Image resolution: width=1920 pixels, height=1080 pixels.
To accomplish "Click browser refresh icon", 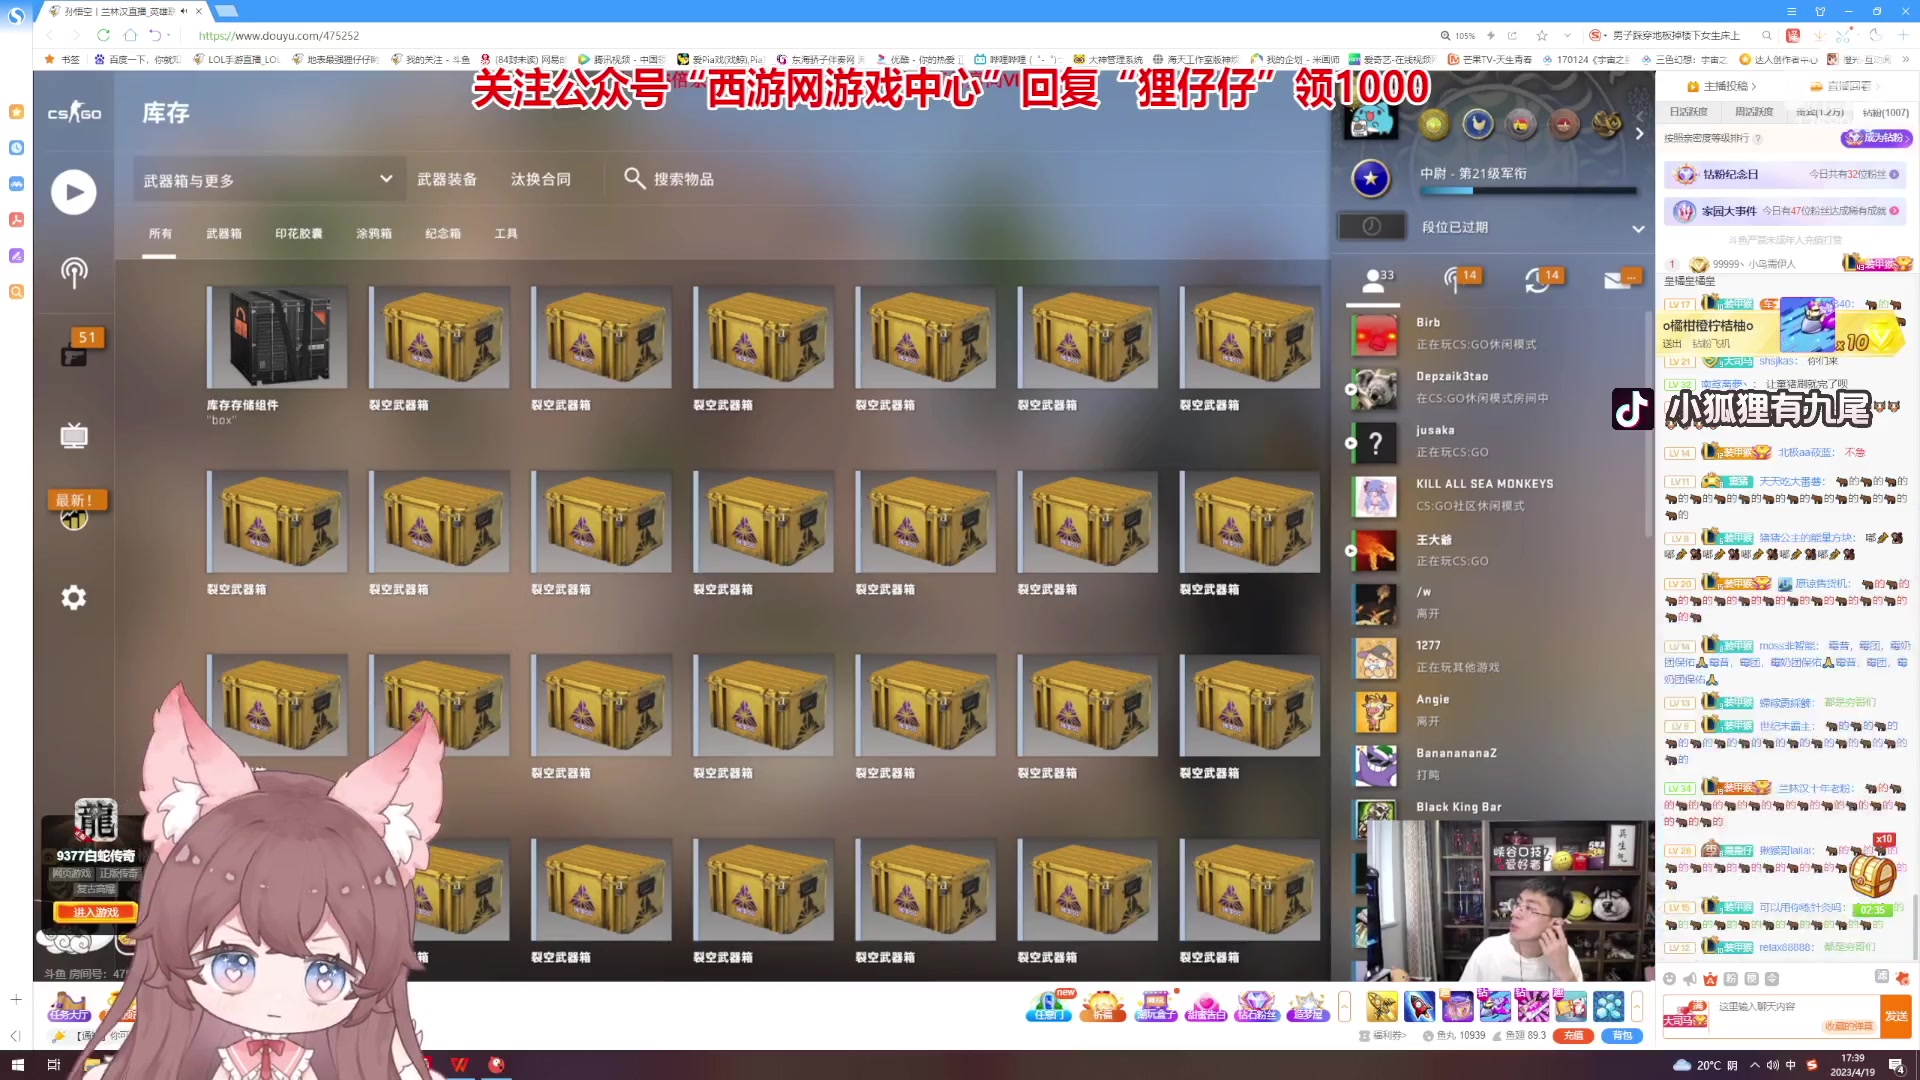I will coord(103,35).
